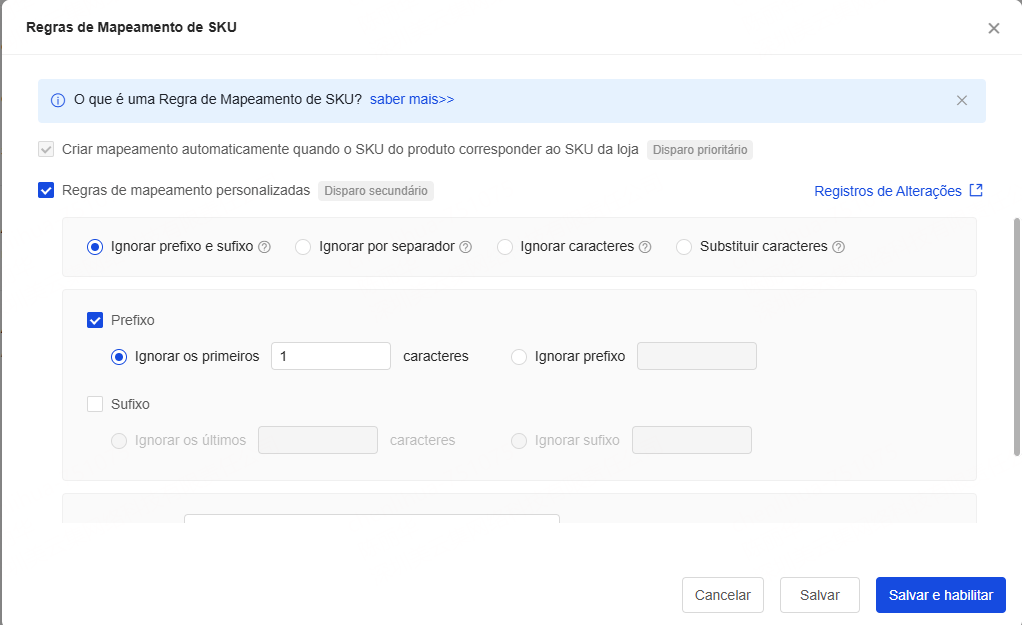
Task: Select Ignorar os primeiros radio button
Action: [x=119, y=357]
